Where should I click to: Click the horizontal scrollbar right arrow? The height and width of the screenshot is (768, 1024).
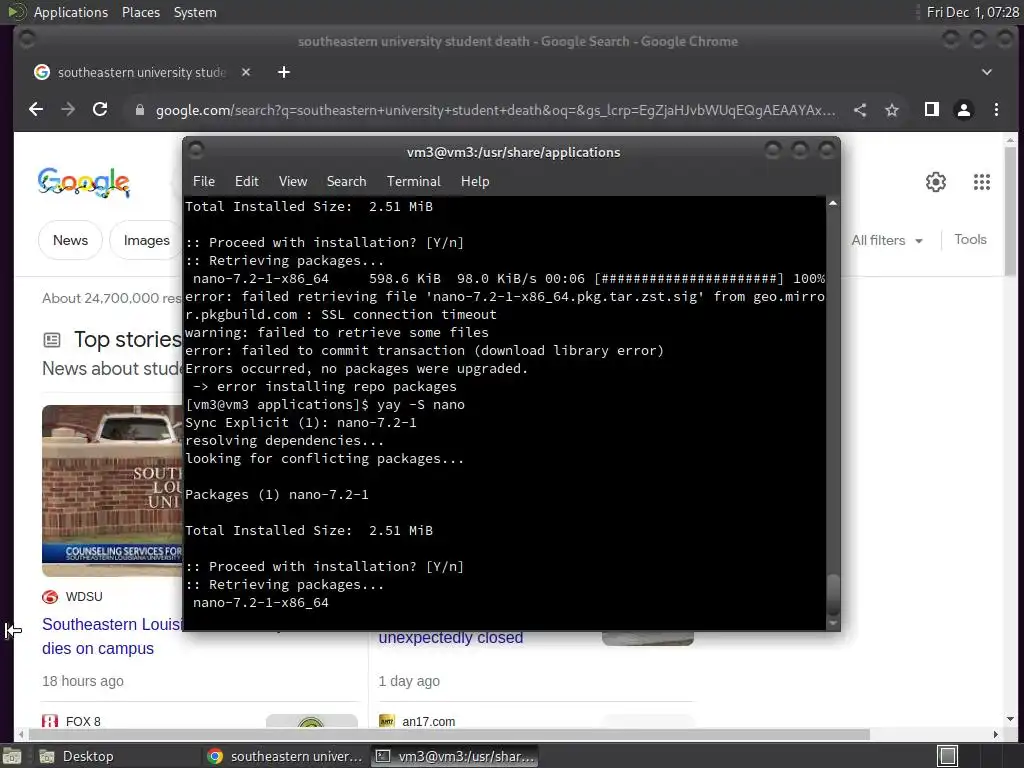tap(995, 734)
